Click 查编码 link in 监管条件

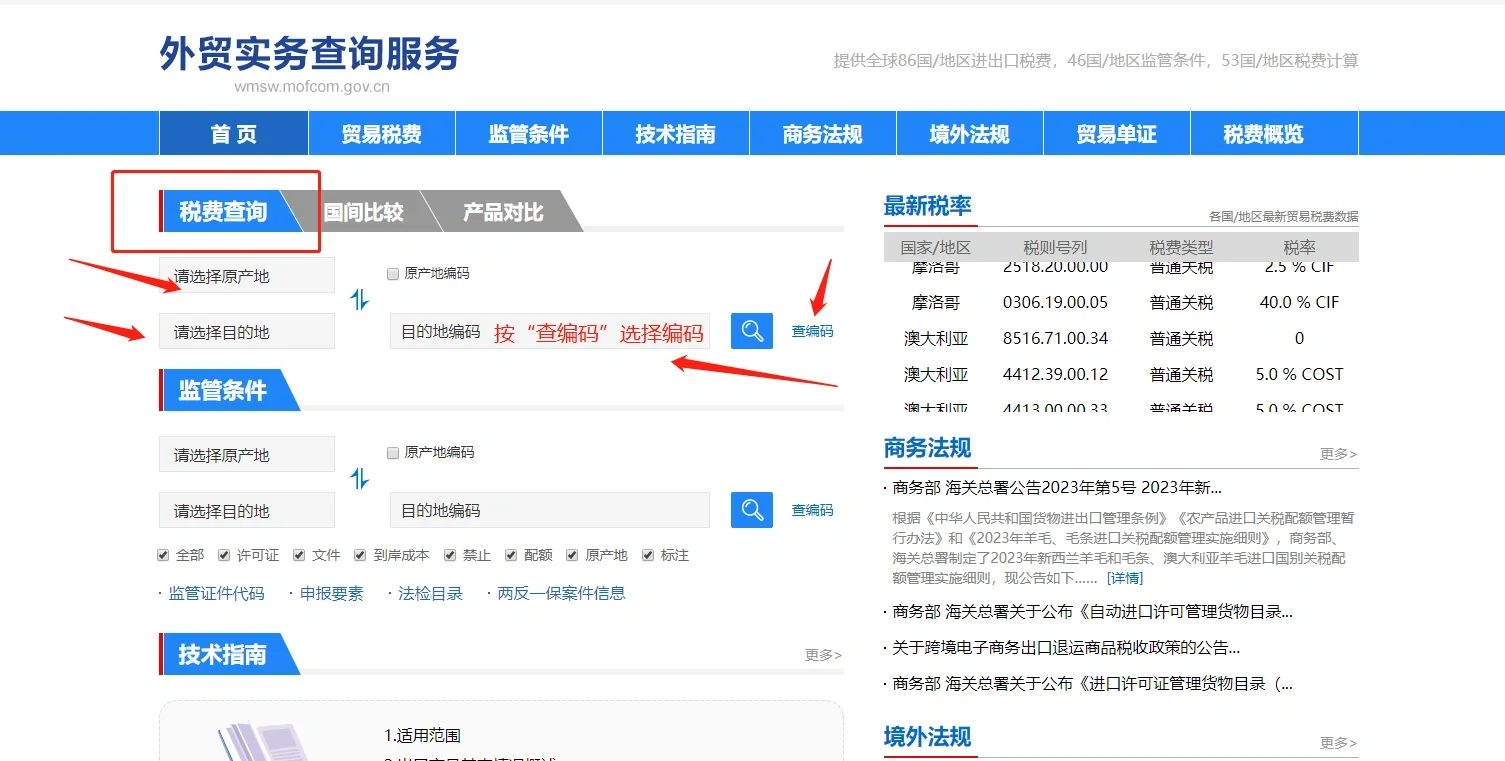(x=812, y=510)
